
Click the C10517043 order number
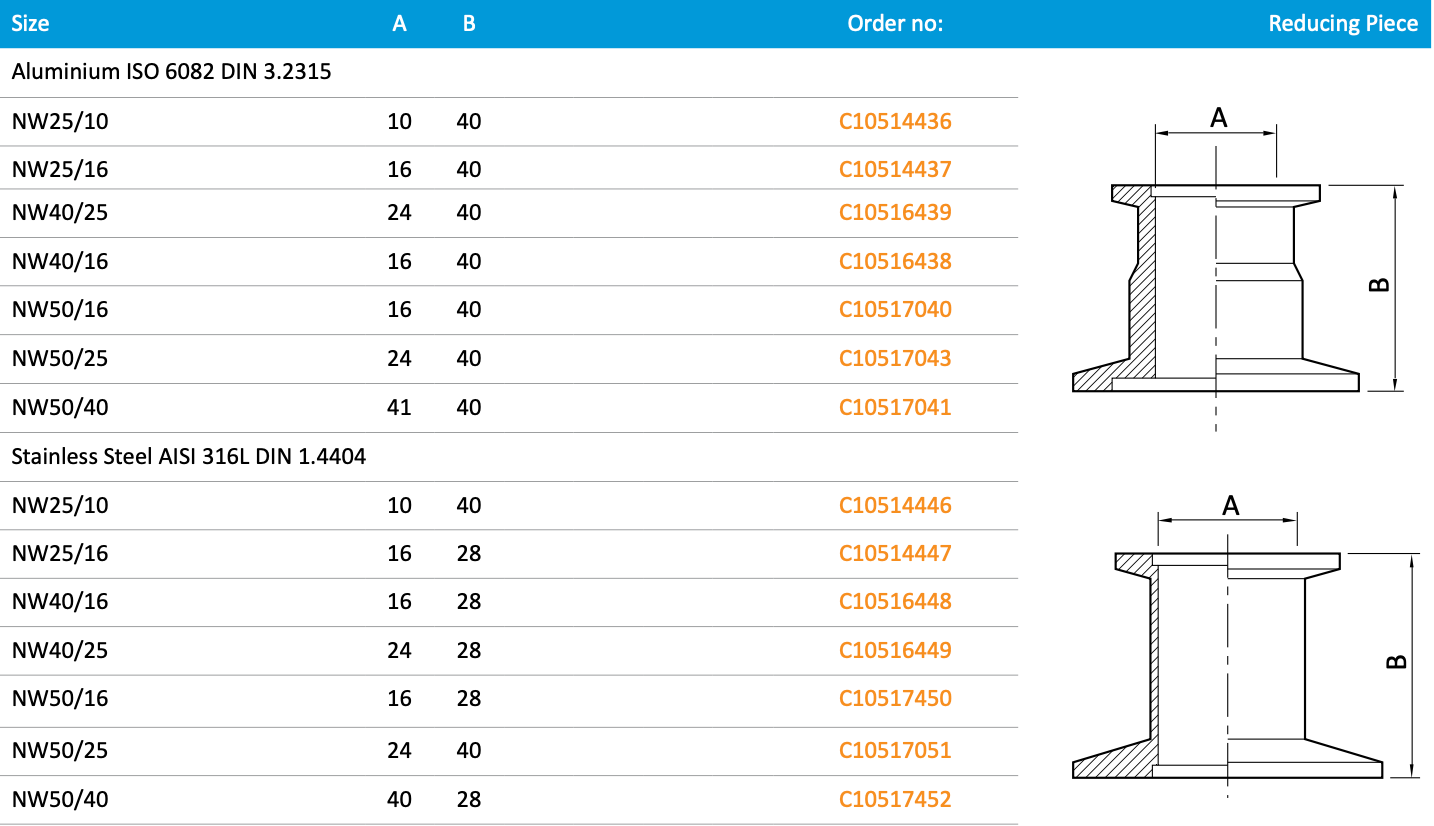coord(895,359)
